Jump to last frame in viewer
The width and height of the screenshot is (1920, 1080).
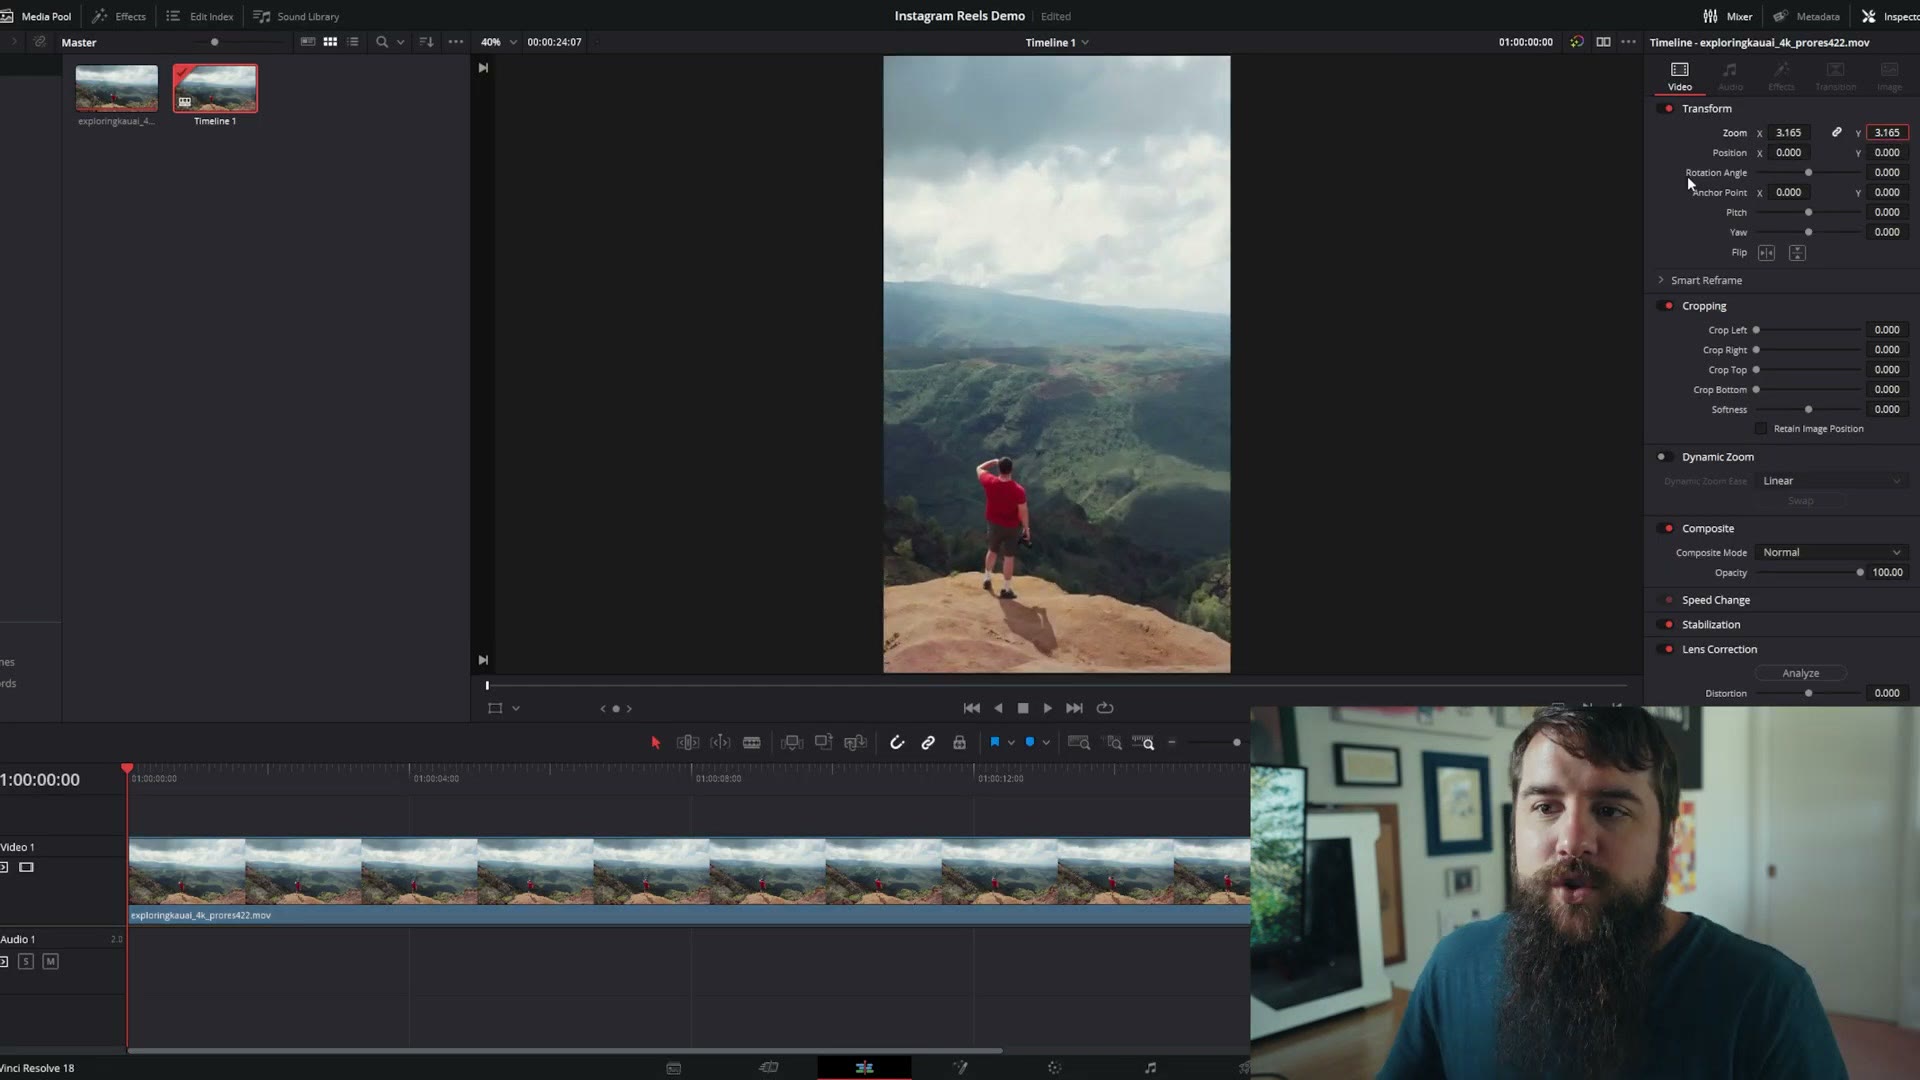tap(1074, 708)
